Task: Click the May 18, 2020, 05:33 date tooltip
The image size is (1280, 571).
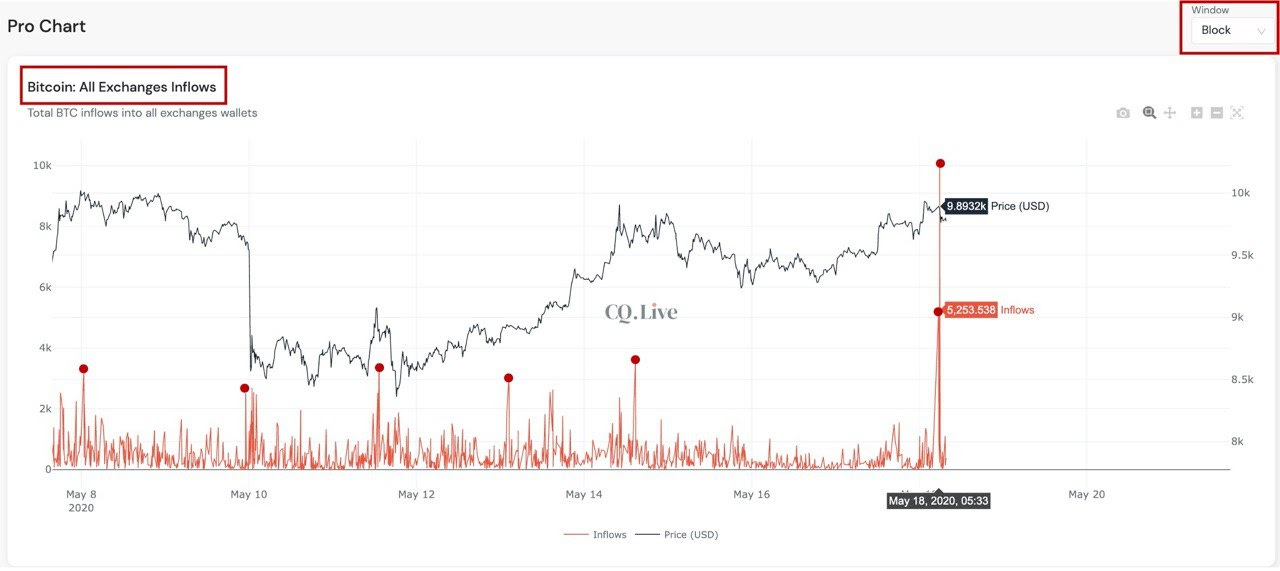Action: coord(938,501)
